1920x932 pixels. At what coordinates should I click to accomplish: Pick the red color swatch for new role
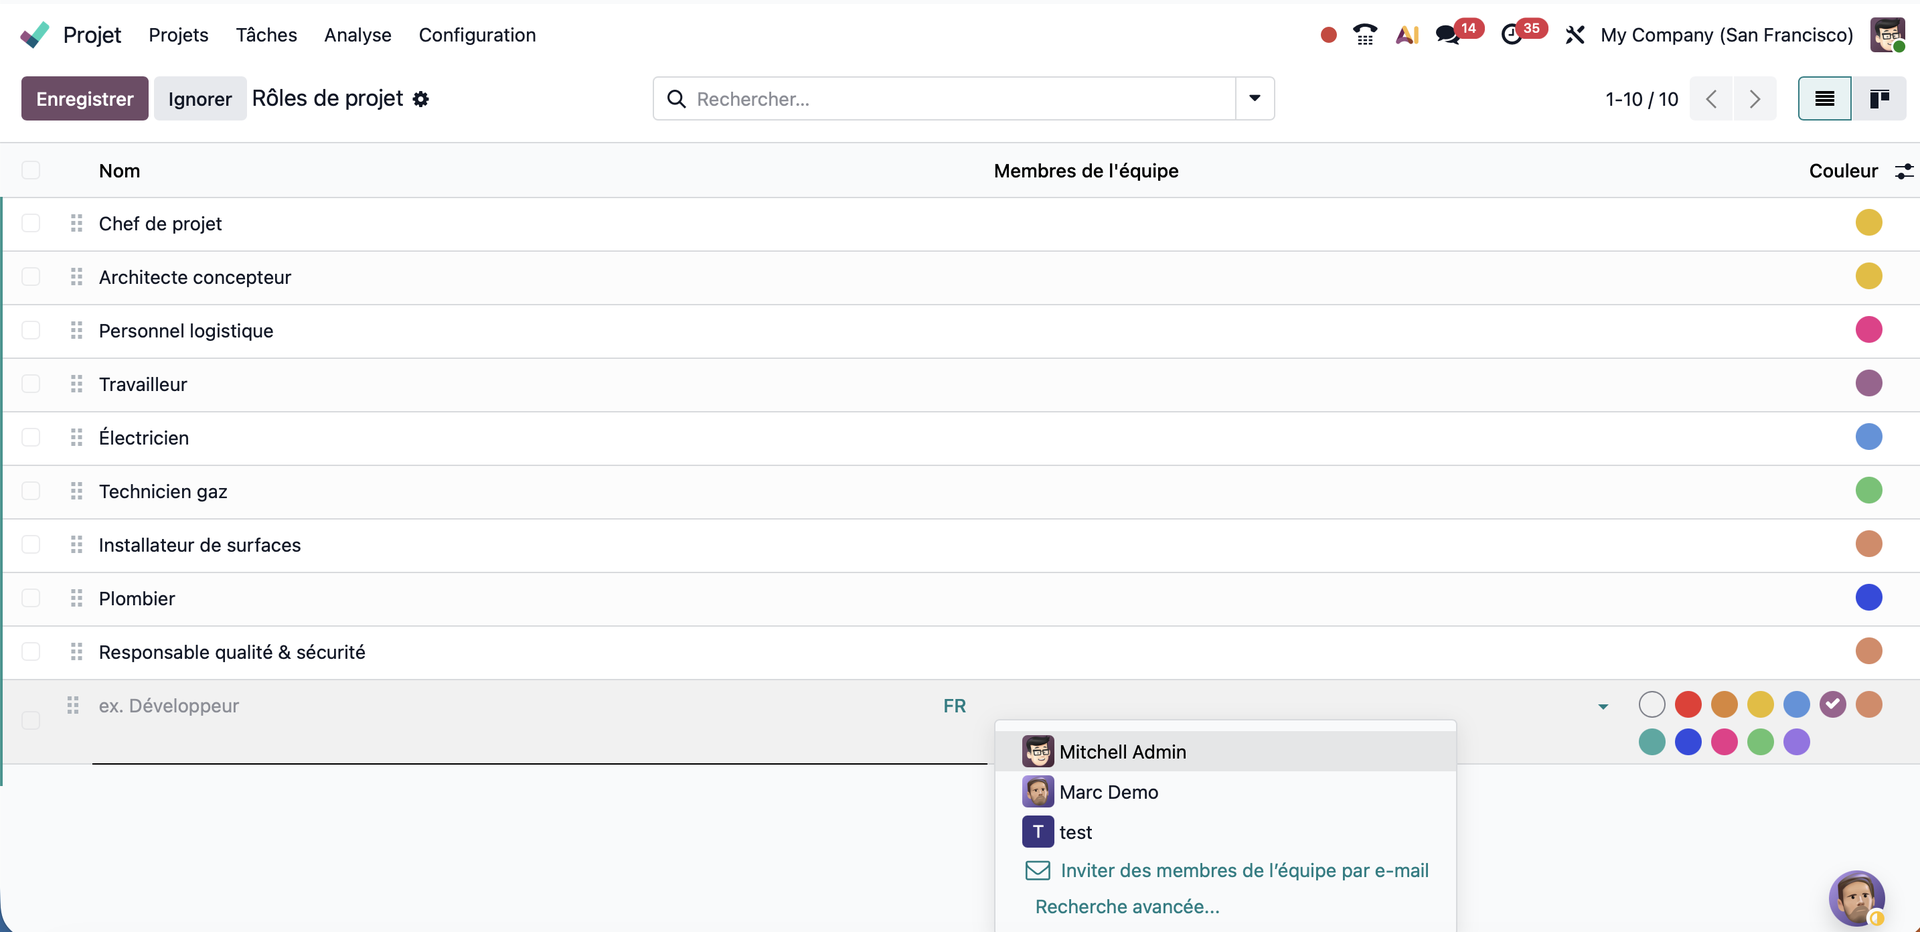coord(1688,705)
